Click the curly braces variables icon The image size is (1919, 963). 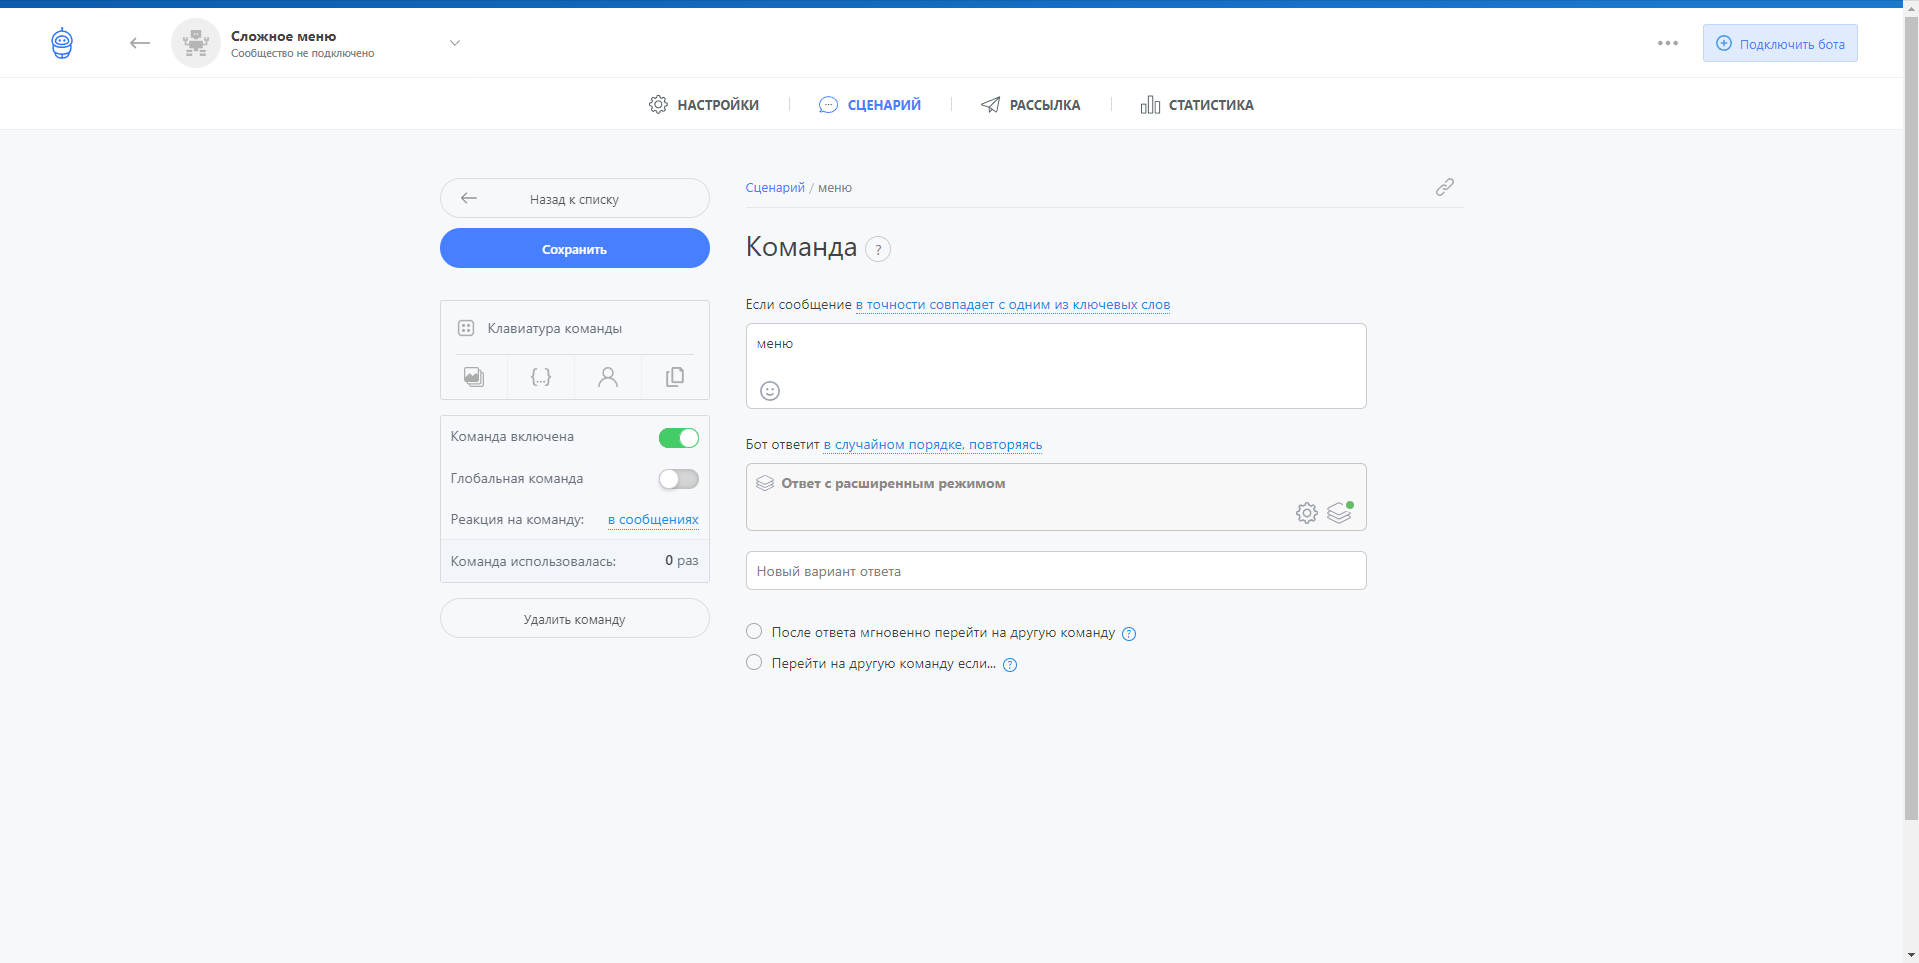(541, 377)
